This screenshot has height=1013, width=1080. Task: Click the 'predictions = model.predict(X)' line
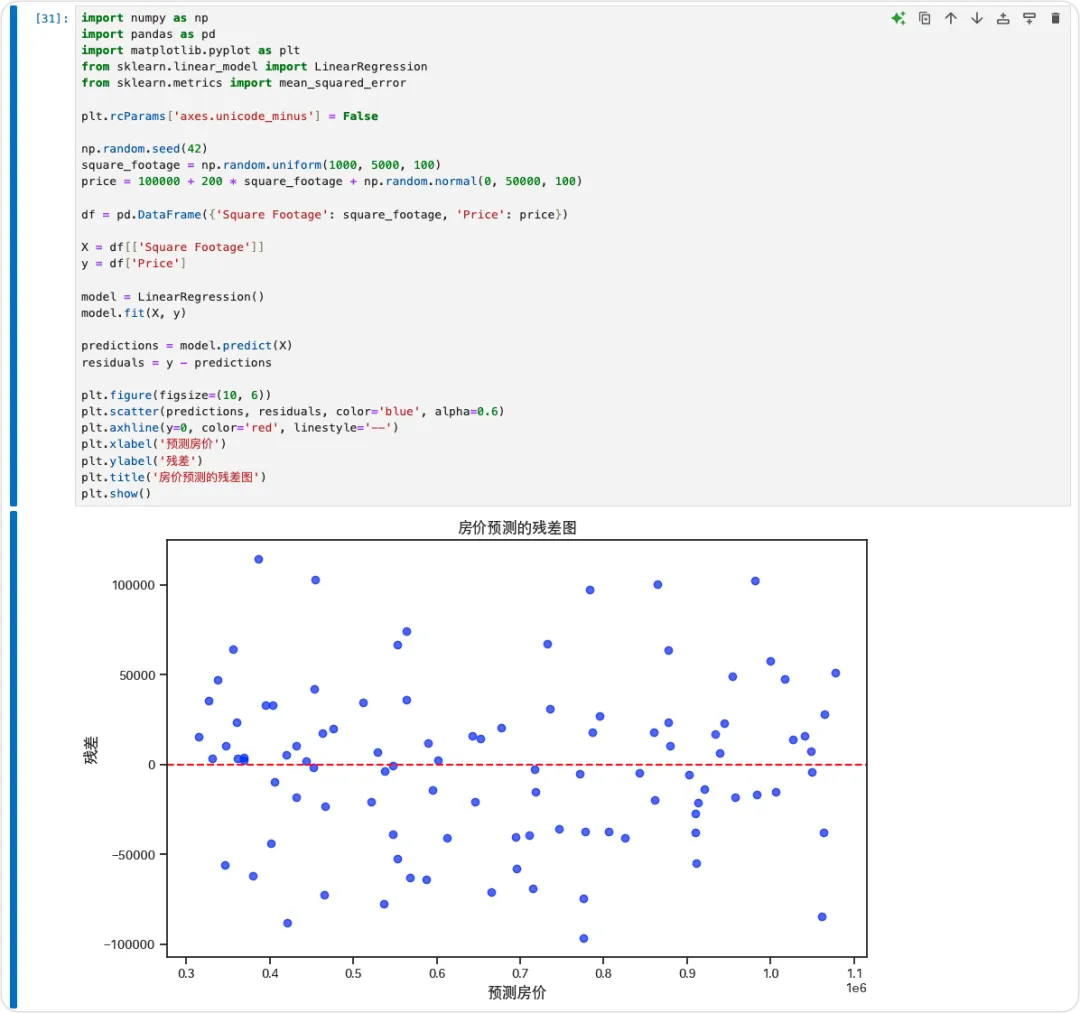187,346
